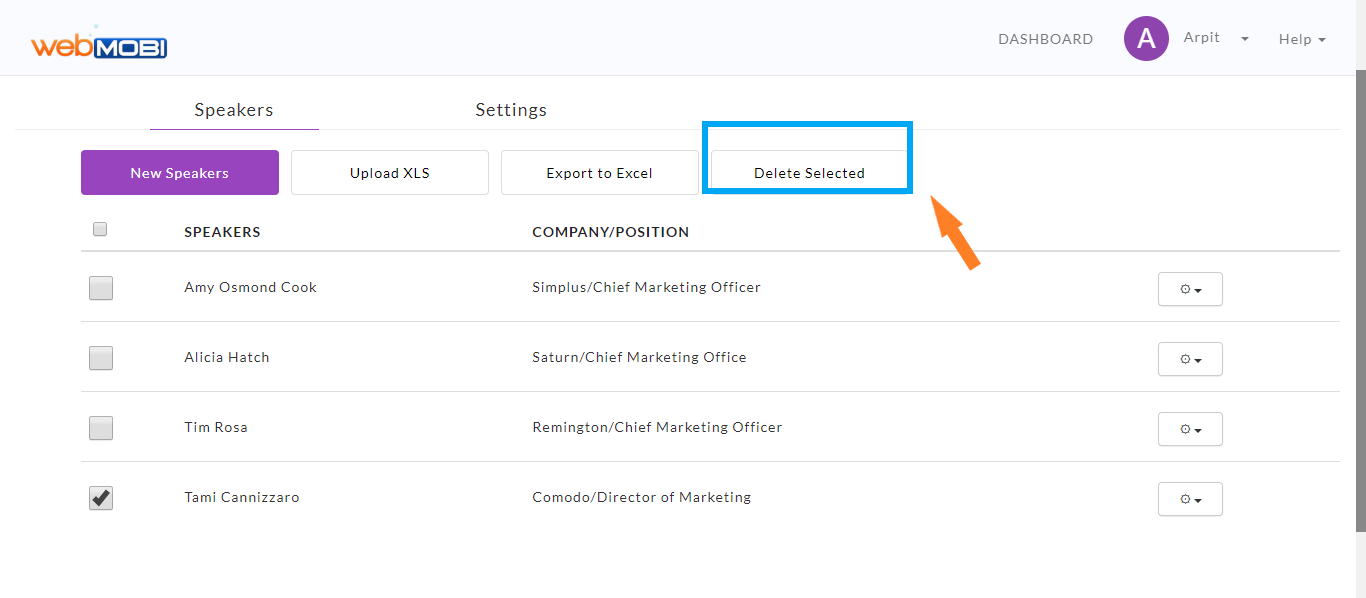Toggle the select-all checkbox in the table header
The height and width of the screenshot is (598, 1366).
coord(100,229)
